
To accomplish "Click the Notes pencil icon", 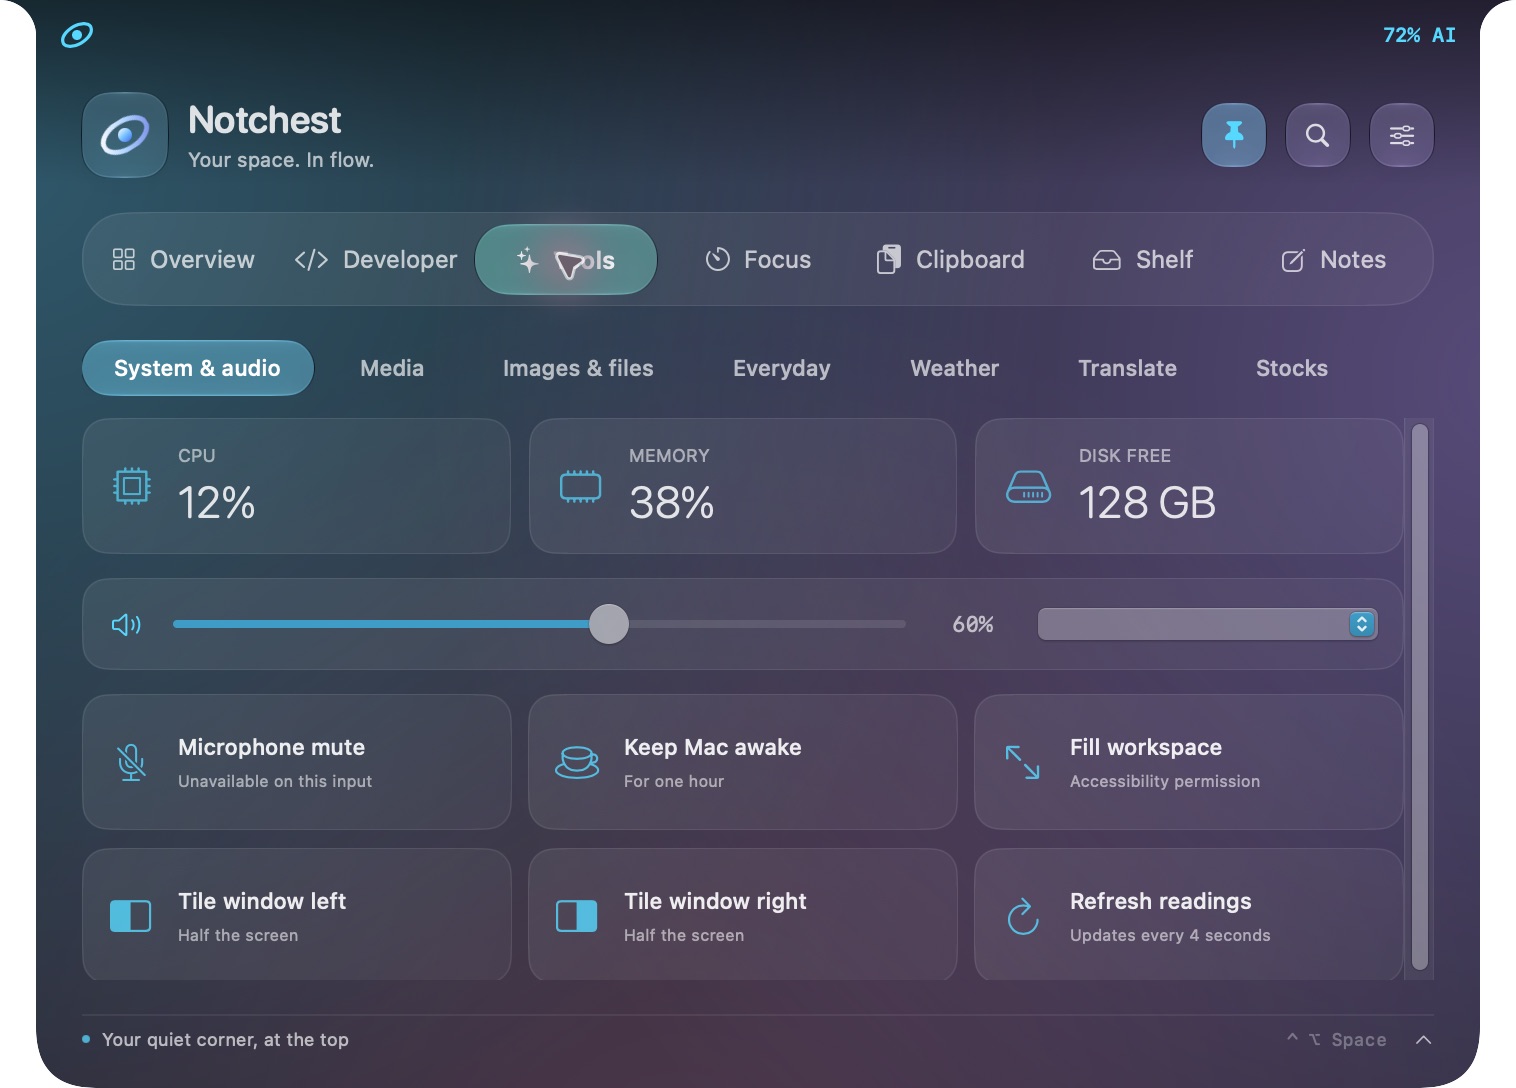I will [x=1293, y=261].
